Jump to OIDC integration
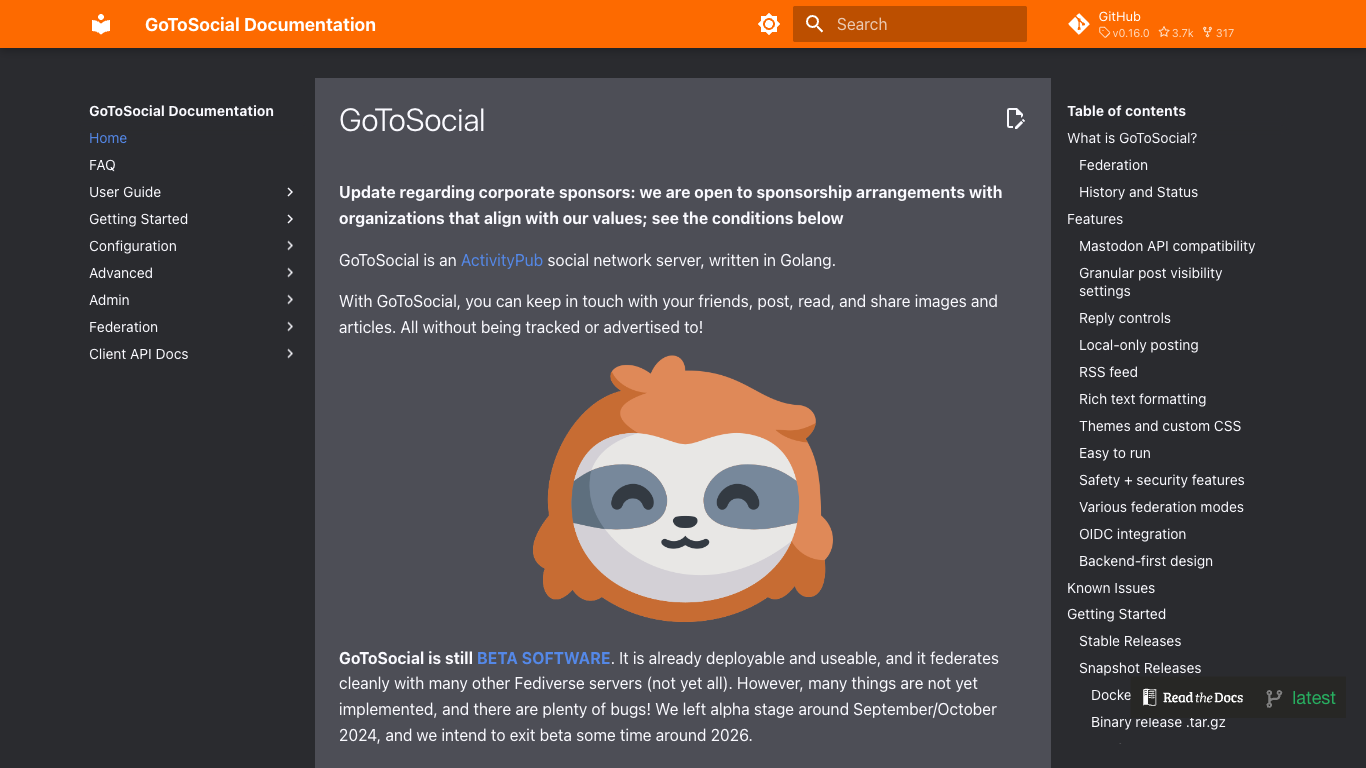Viewport: 1366px width, 768px height. click(x=1132, y=534)
